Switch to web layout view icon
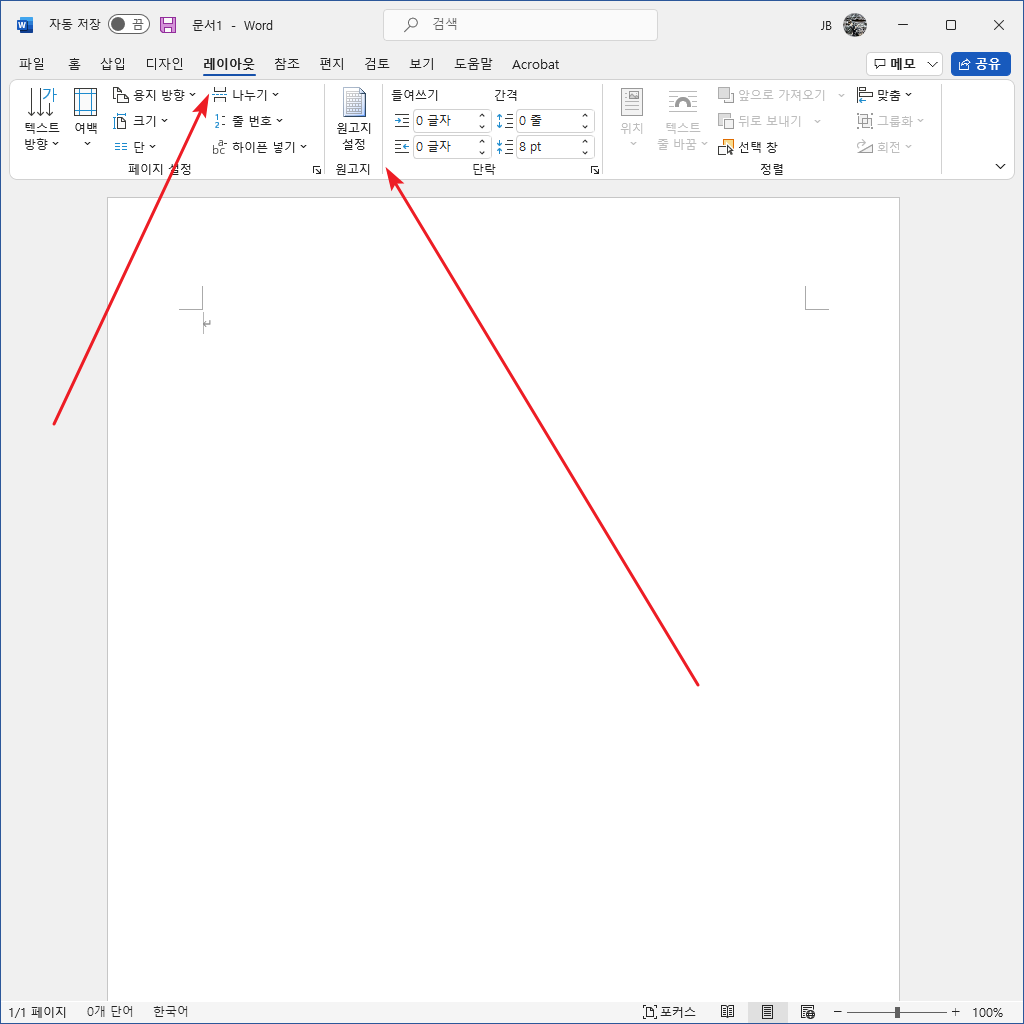Viewport: 1024px width, 1024px height. click(x=807, y=1012)
